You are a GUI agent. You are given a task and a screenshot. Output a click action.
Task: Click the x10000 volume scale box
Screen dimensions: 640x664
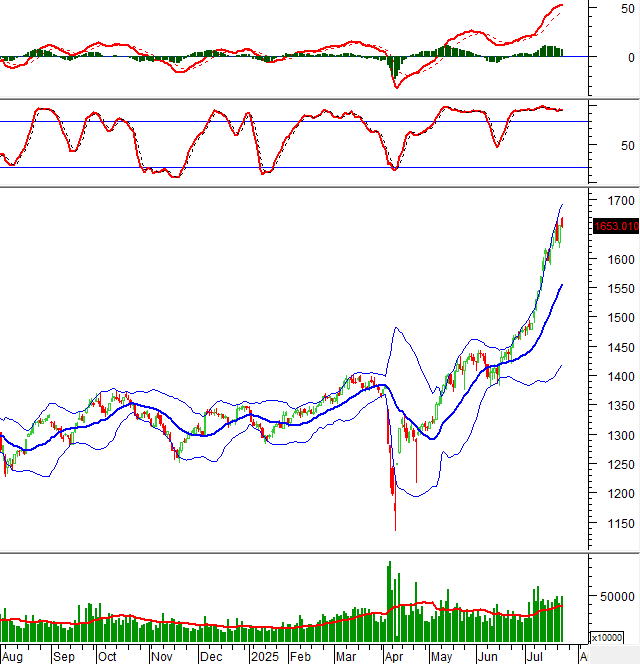click(607, 637)
